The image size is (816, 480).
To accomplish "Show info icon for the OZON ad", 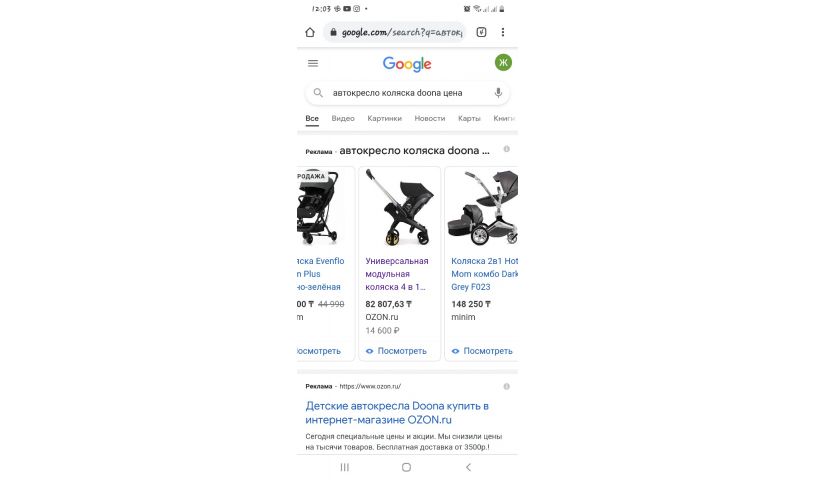I will click(506, 386).
